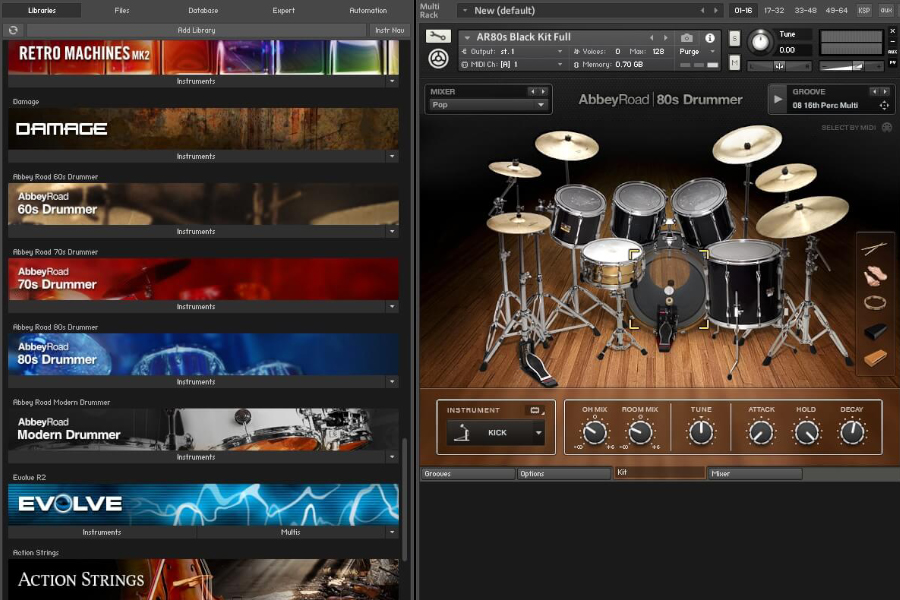Open the Grooves page tab
The height and width of the screenshot is (600, 900).
468,474
